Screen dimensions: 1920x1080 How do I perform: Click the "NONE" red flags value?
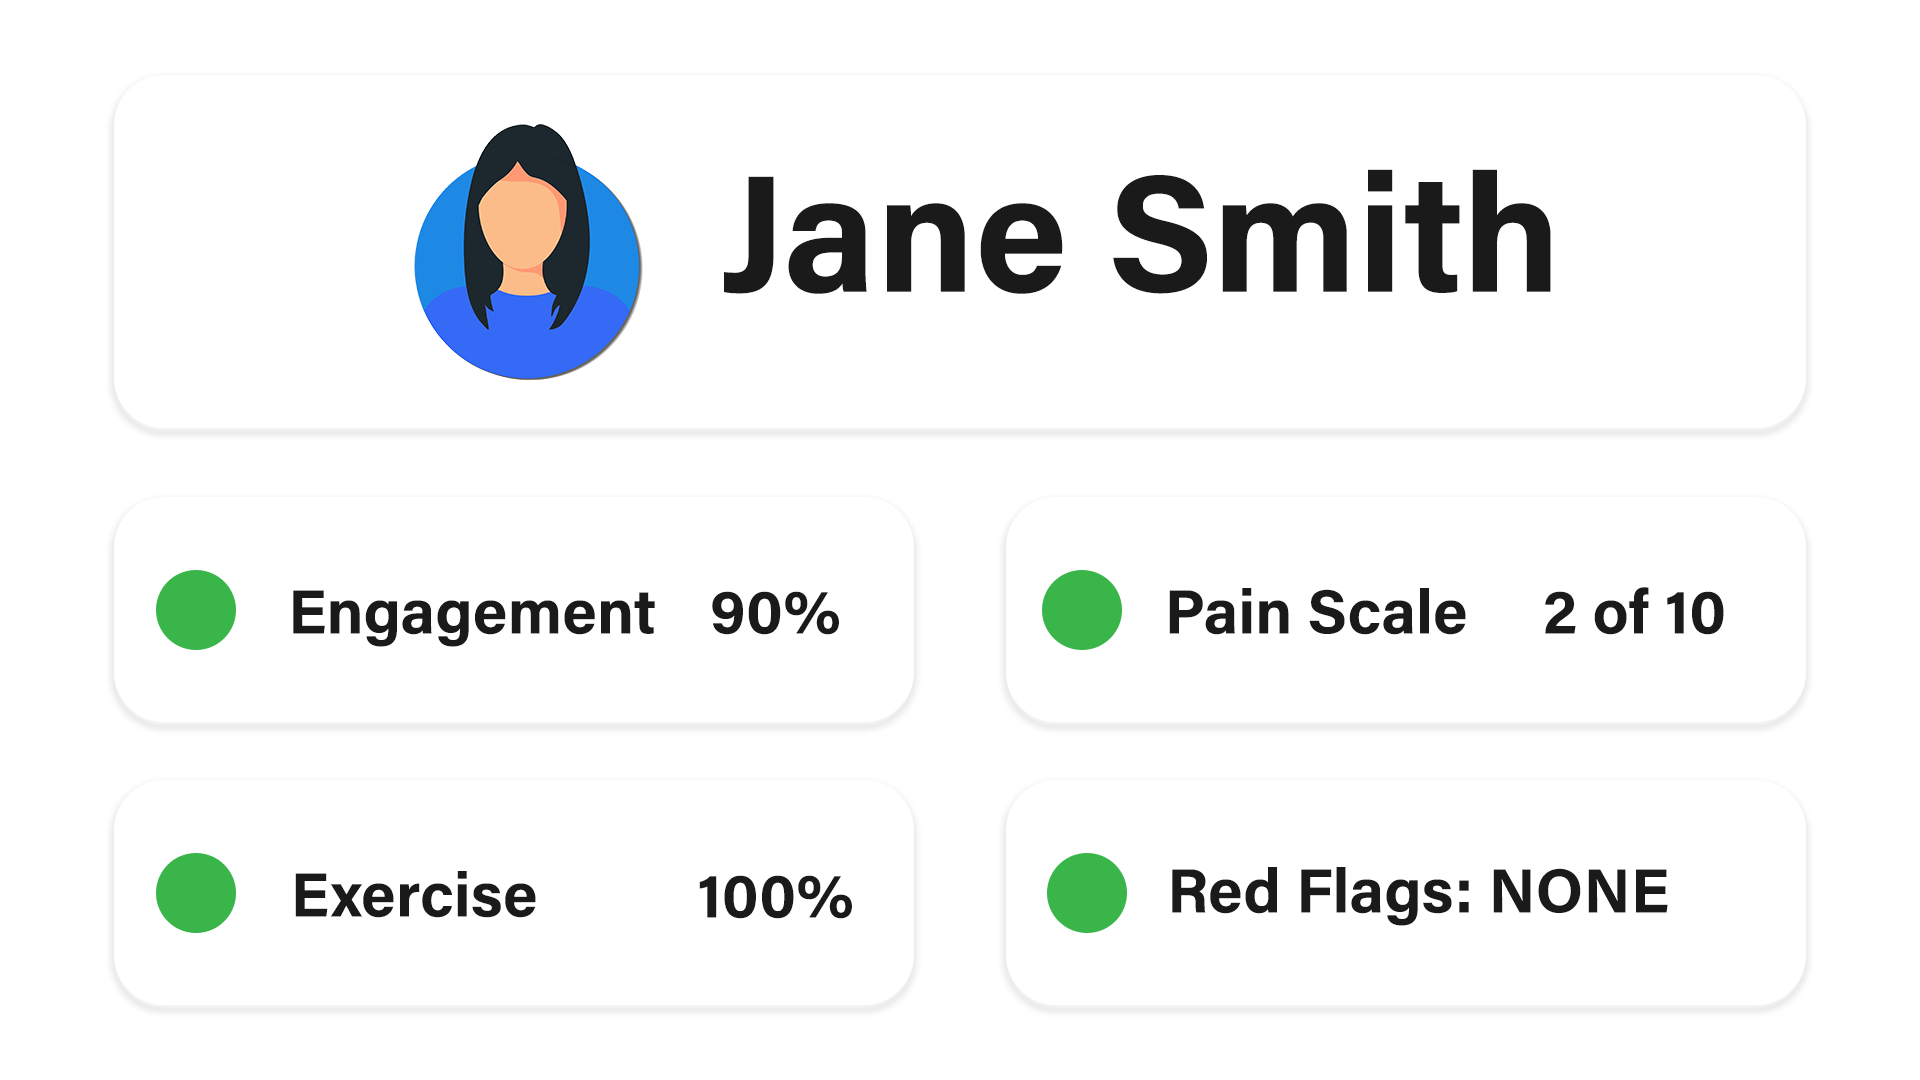(x=1579, y=891)
